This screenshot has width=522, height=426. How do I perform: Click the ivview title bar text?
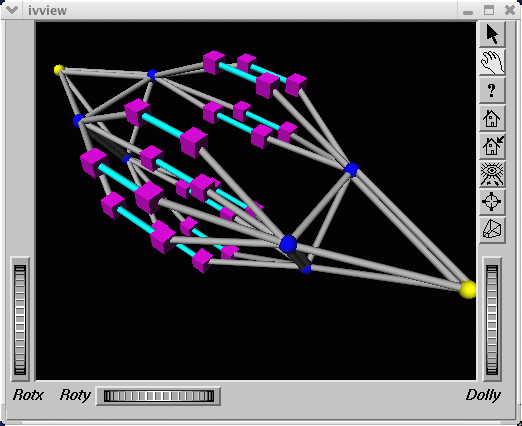tap(47, 11)
